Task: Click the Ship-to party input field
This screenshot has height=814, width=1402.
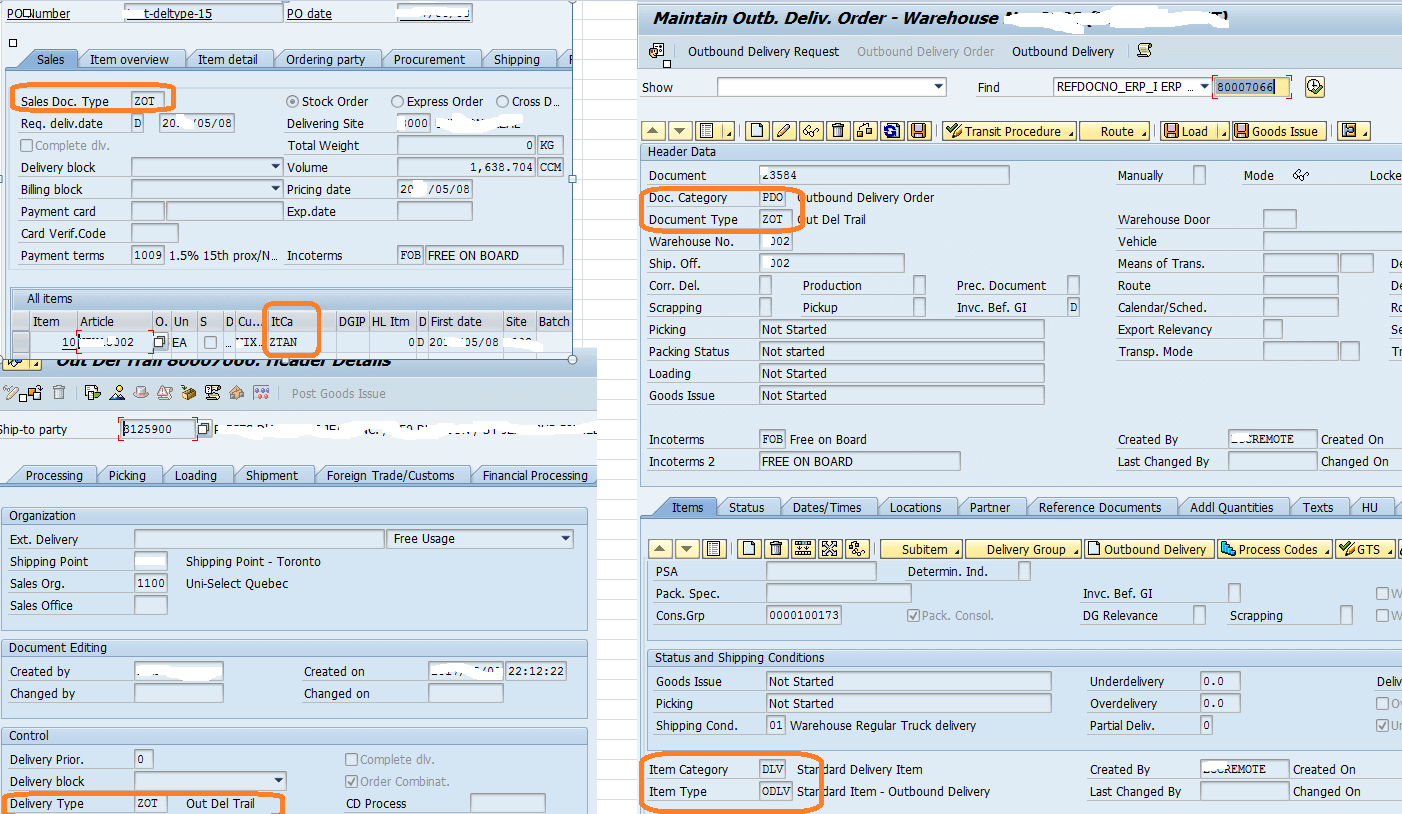Action: 157,429
